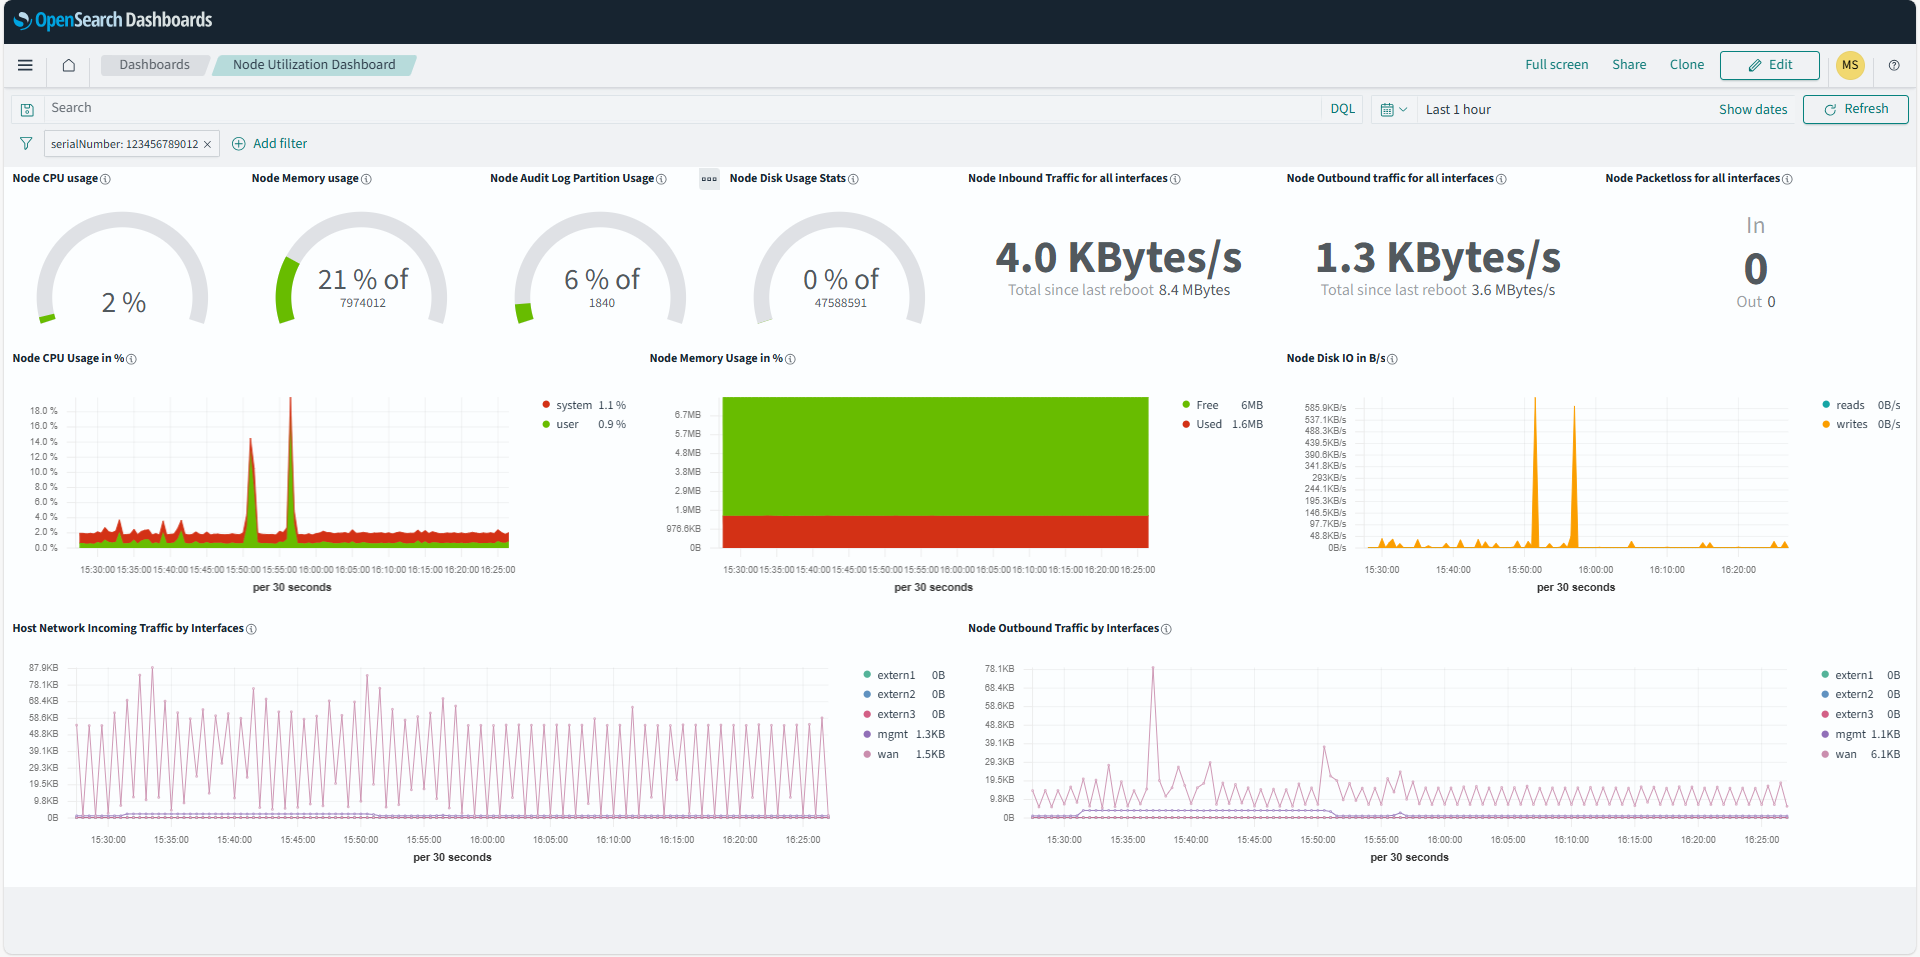Select the Node Utilization Dashboard breadcrumb
The width and height of the screenshot is (1920, 957).
click(312, 64)
